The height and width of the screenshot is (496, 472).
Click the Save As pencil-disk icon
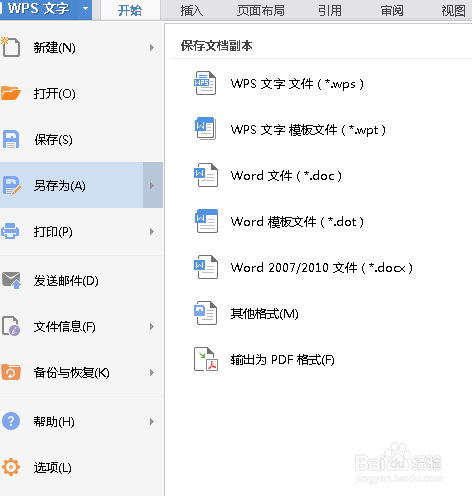click(11, 185)
